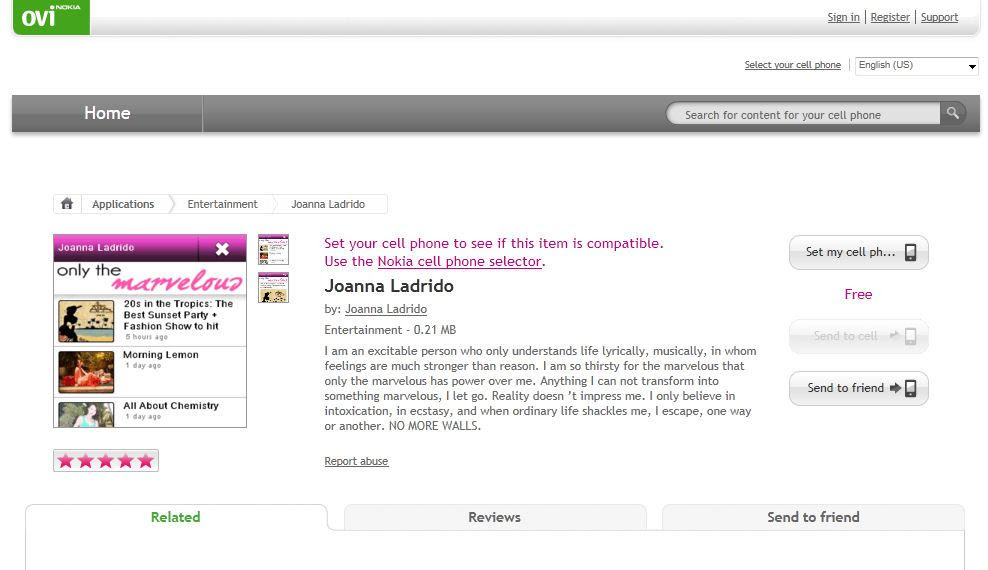
Task: Open the second small screenshot thumbnail
Action: pyautogui.click(x=273, y=287)
